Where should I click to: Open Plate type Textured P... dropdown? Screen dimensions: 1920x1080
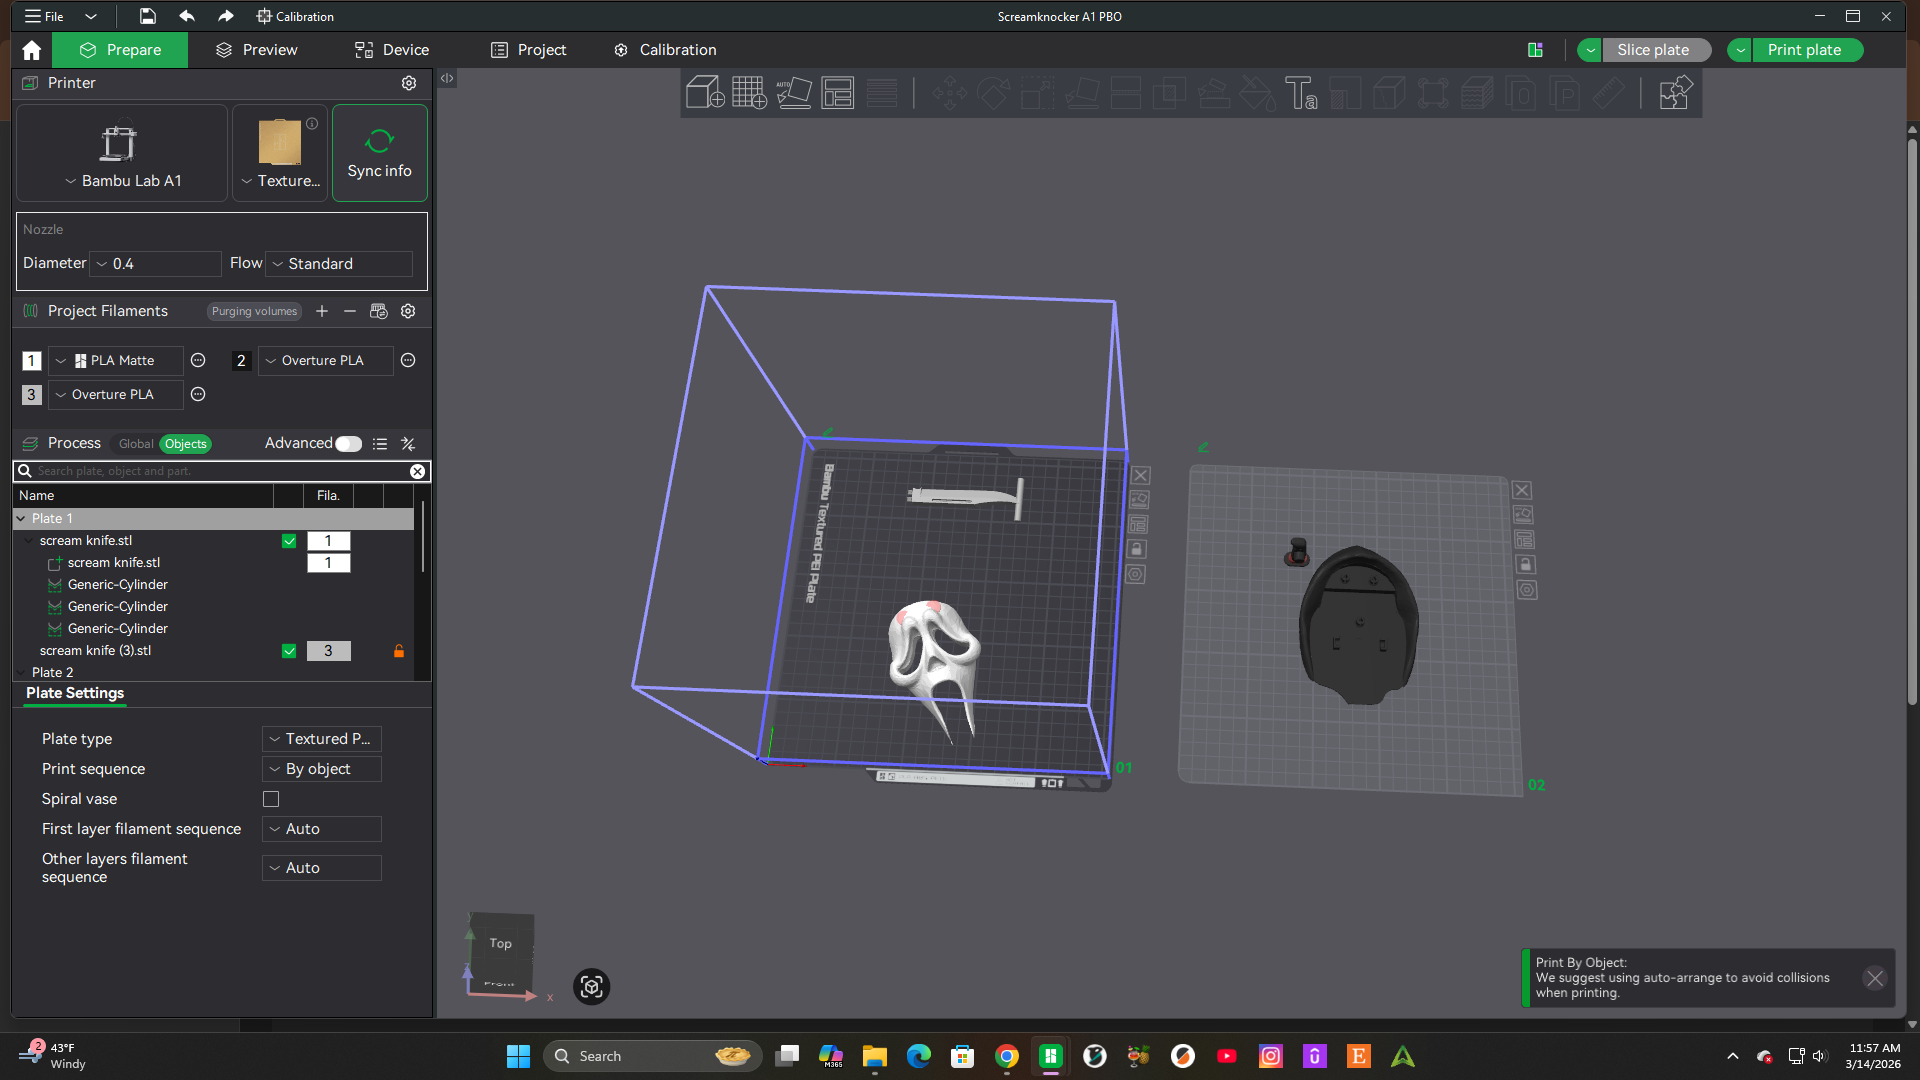322,739
